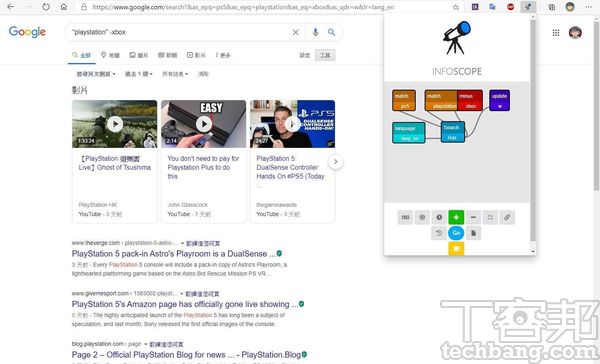
Task: Open the Astro's Playroom is a DualSense result
Action: 173,254
